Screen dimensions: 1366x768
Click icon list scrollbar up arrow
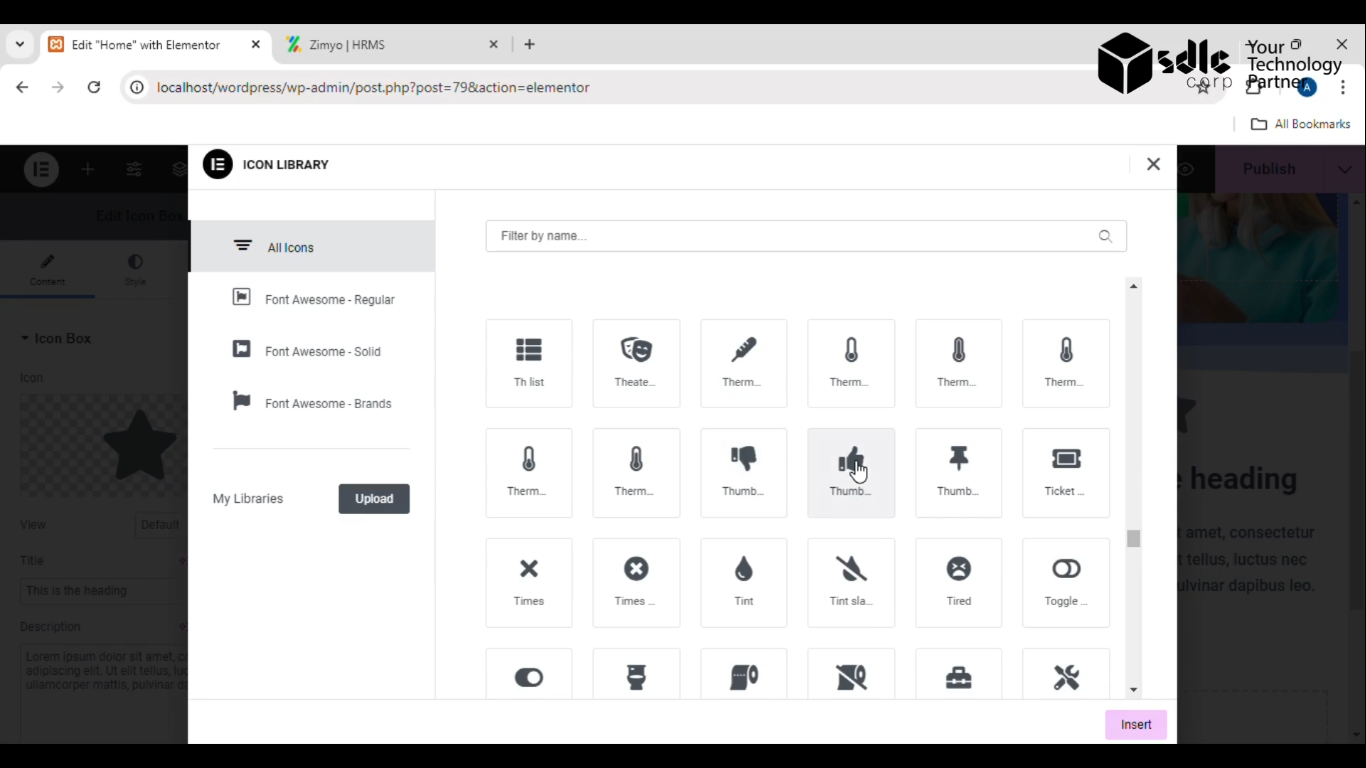[x=1133, y=286]
